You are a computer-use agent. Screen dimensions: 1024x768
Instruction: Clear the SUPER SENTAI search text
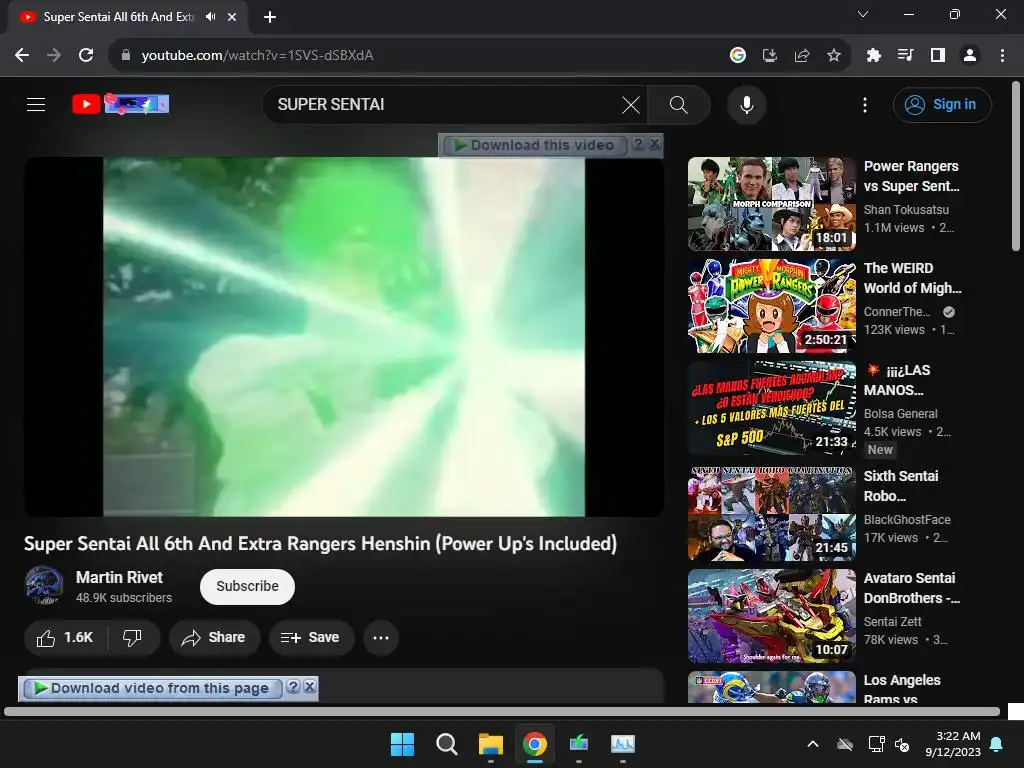pyautogui.click(x=631, y=104)
